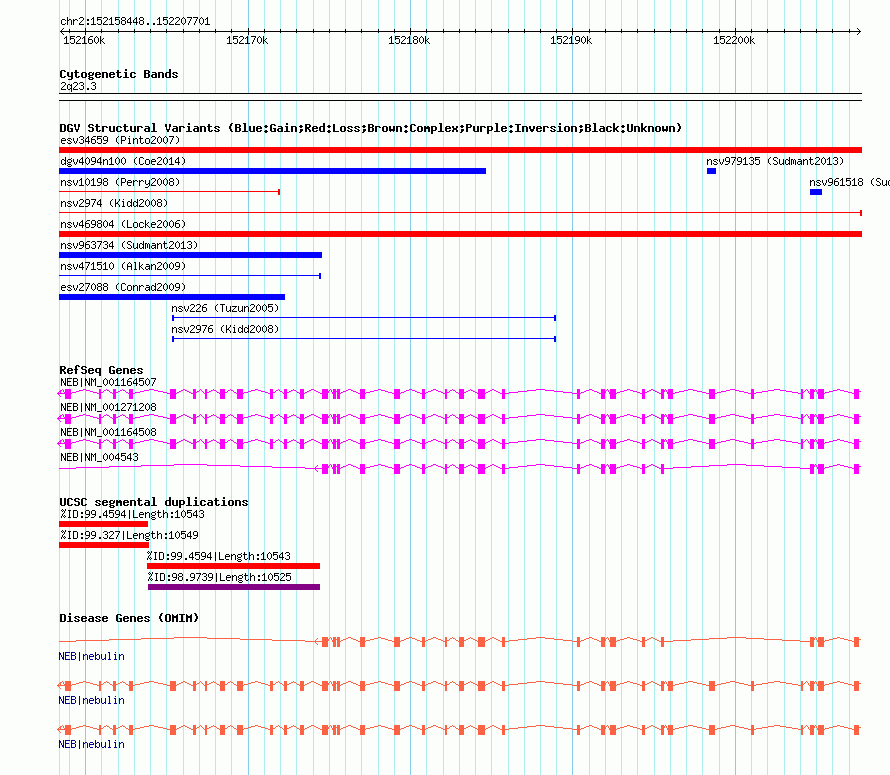The height and width of the screenshot is (775, 890).
Task: Select the purple %ID:98.9739 Length:10525 duplication bar
Action: (234, 587)
